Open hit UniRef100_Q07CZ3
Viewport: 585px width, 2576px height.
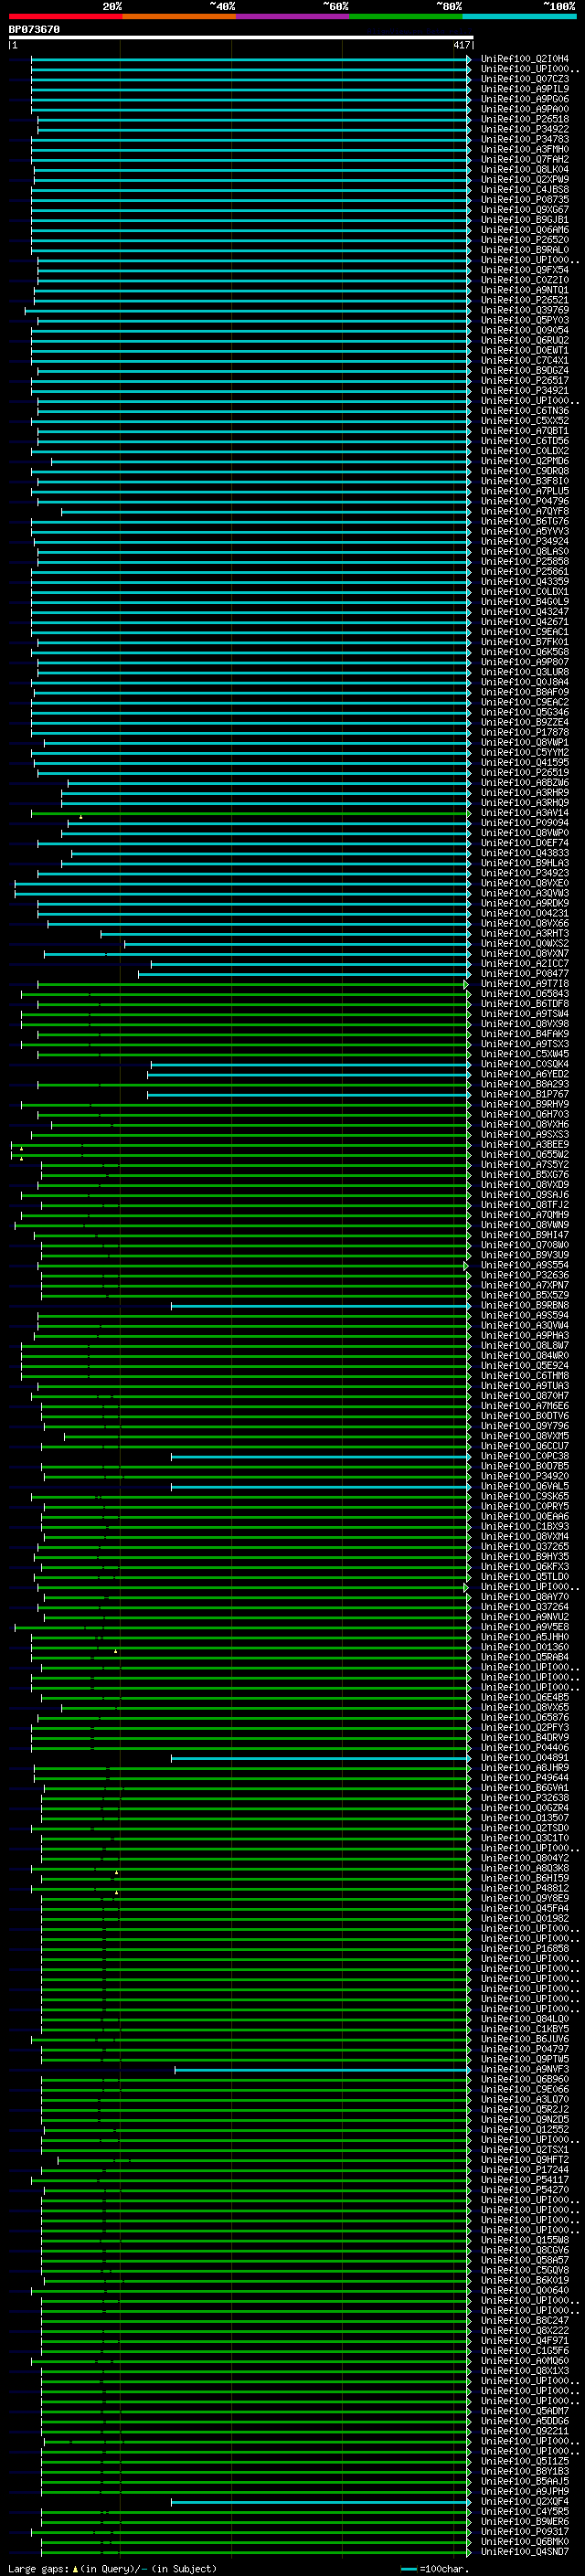click(x=524, y=79)
